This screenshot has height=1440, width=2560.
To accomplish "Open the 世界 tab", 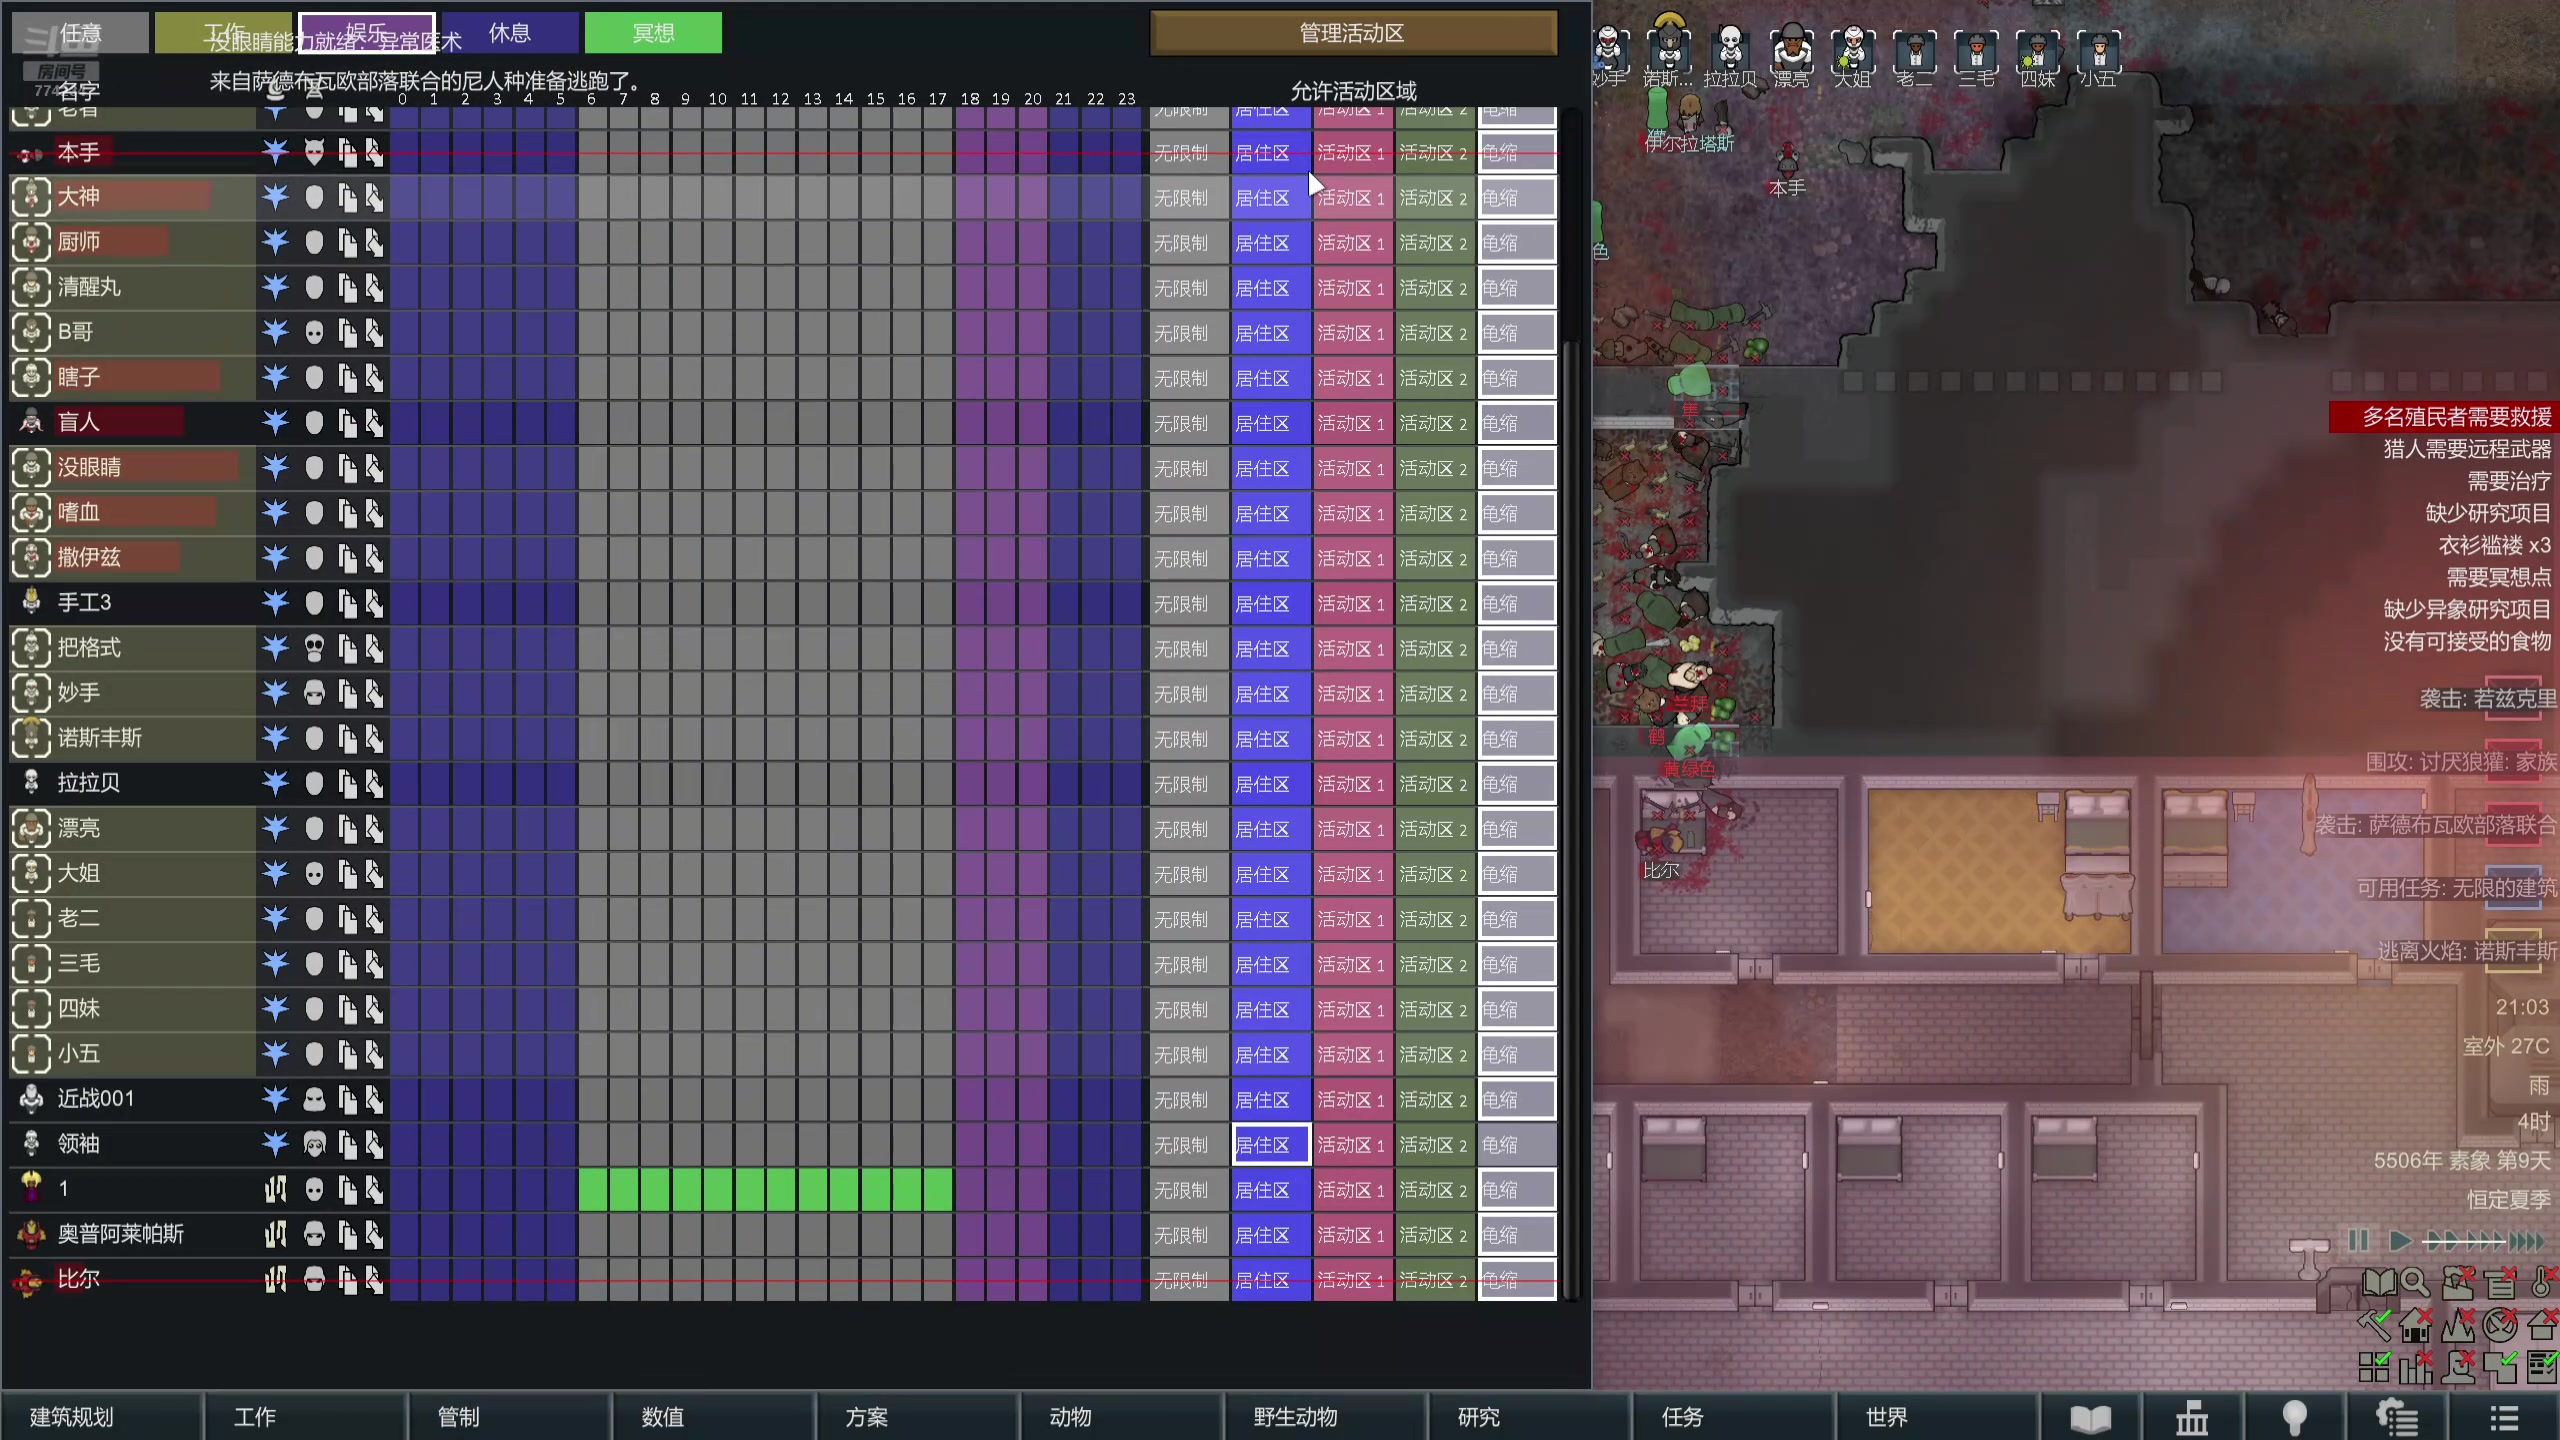I will [x=1938, y=1417].
